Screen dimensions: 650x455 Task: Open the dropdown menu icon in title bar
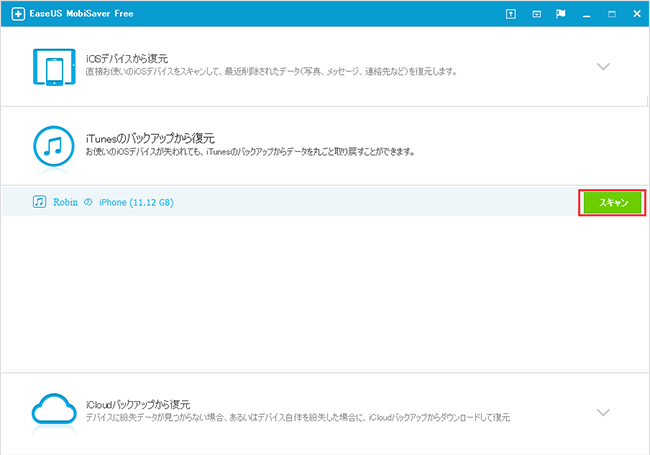pos(536,14)
